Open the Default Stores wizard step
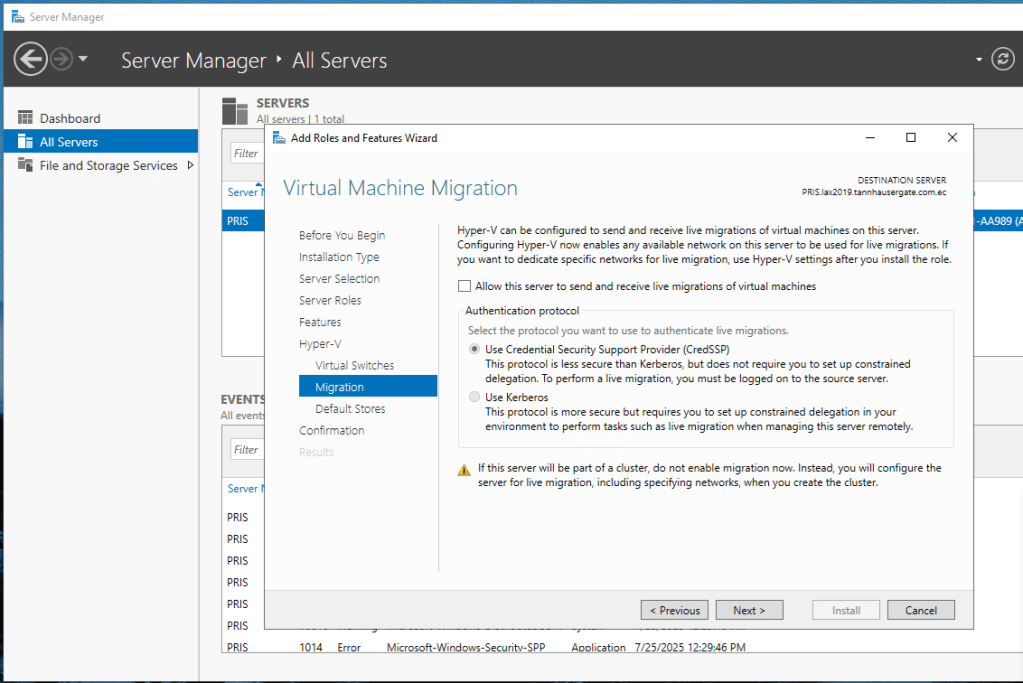 [x=350, y=409]
